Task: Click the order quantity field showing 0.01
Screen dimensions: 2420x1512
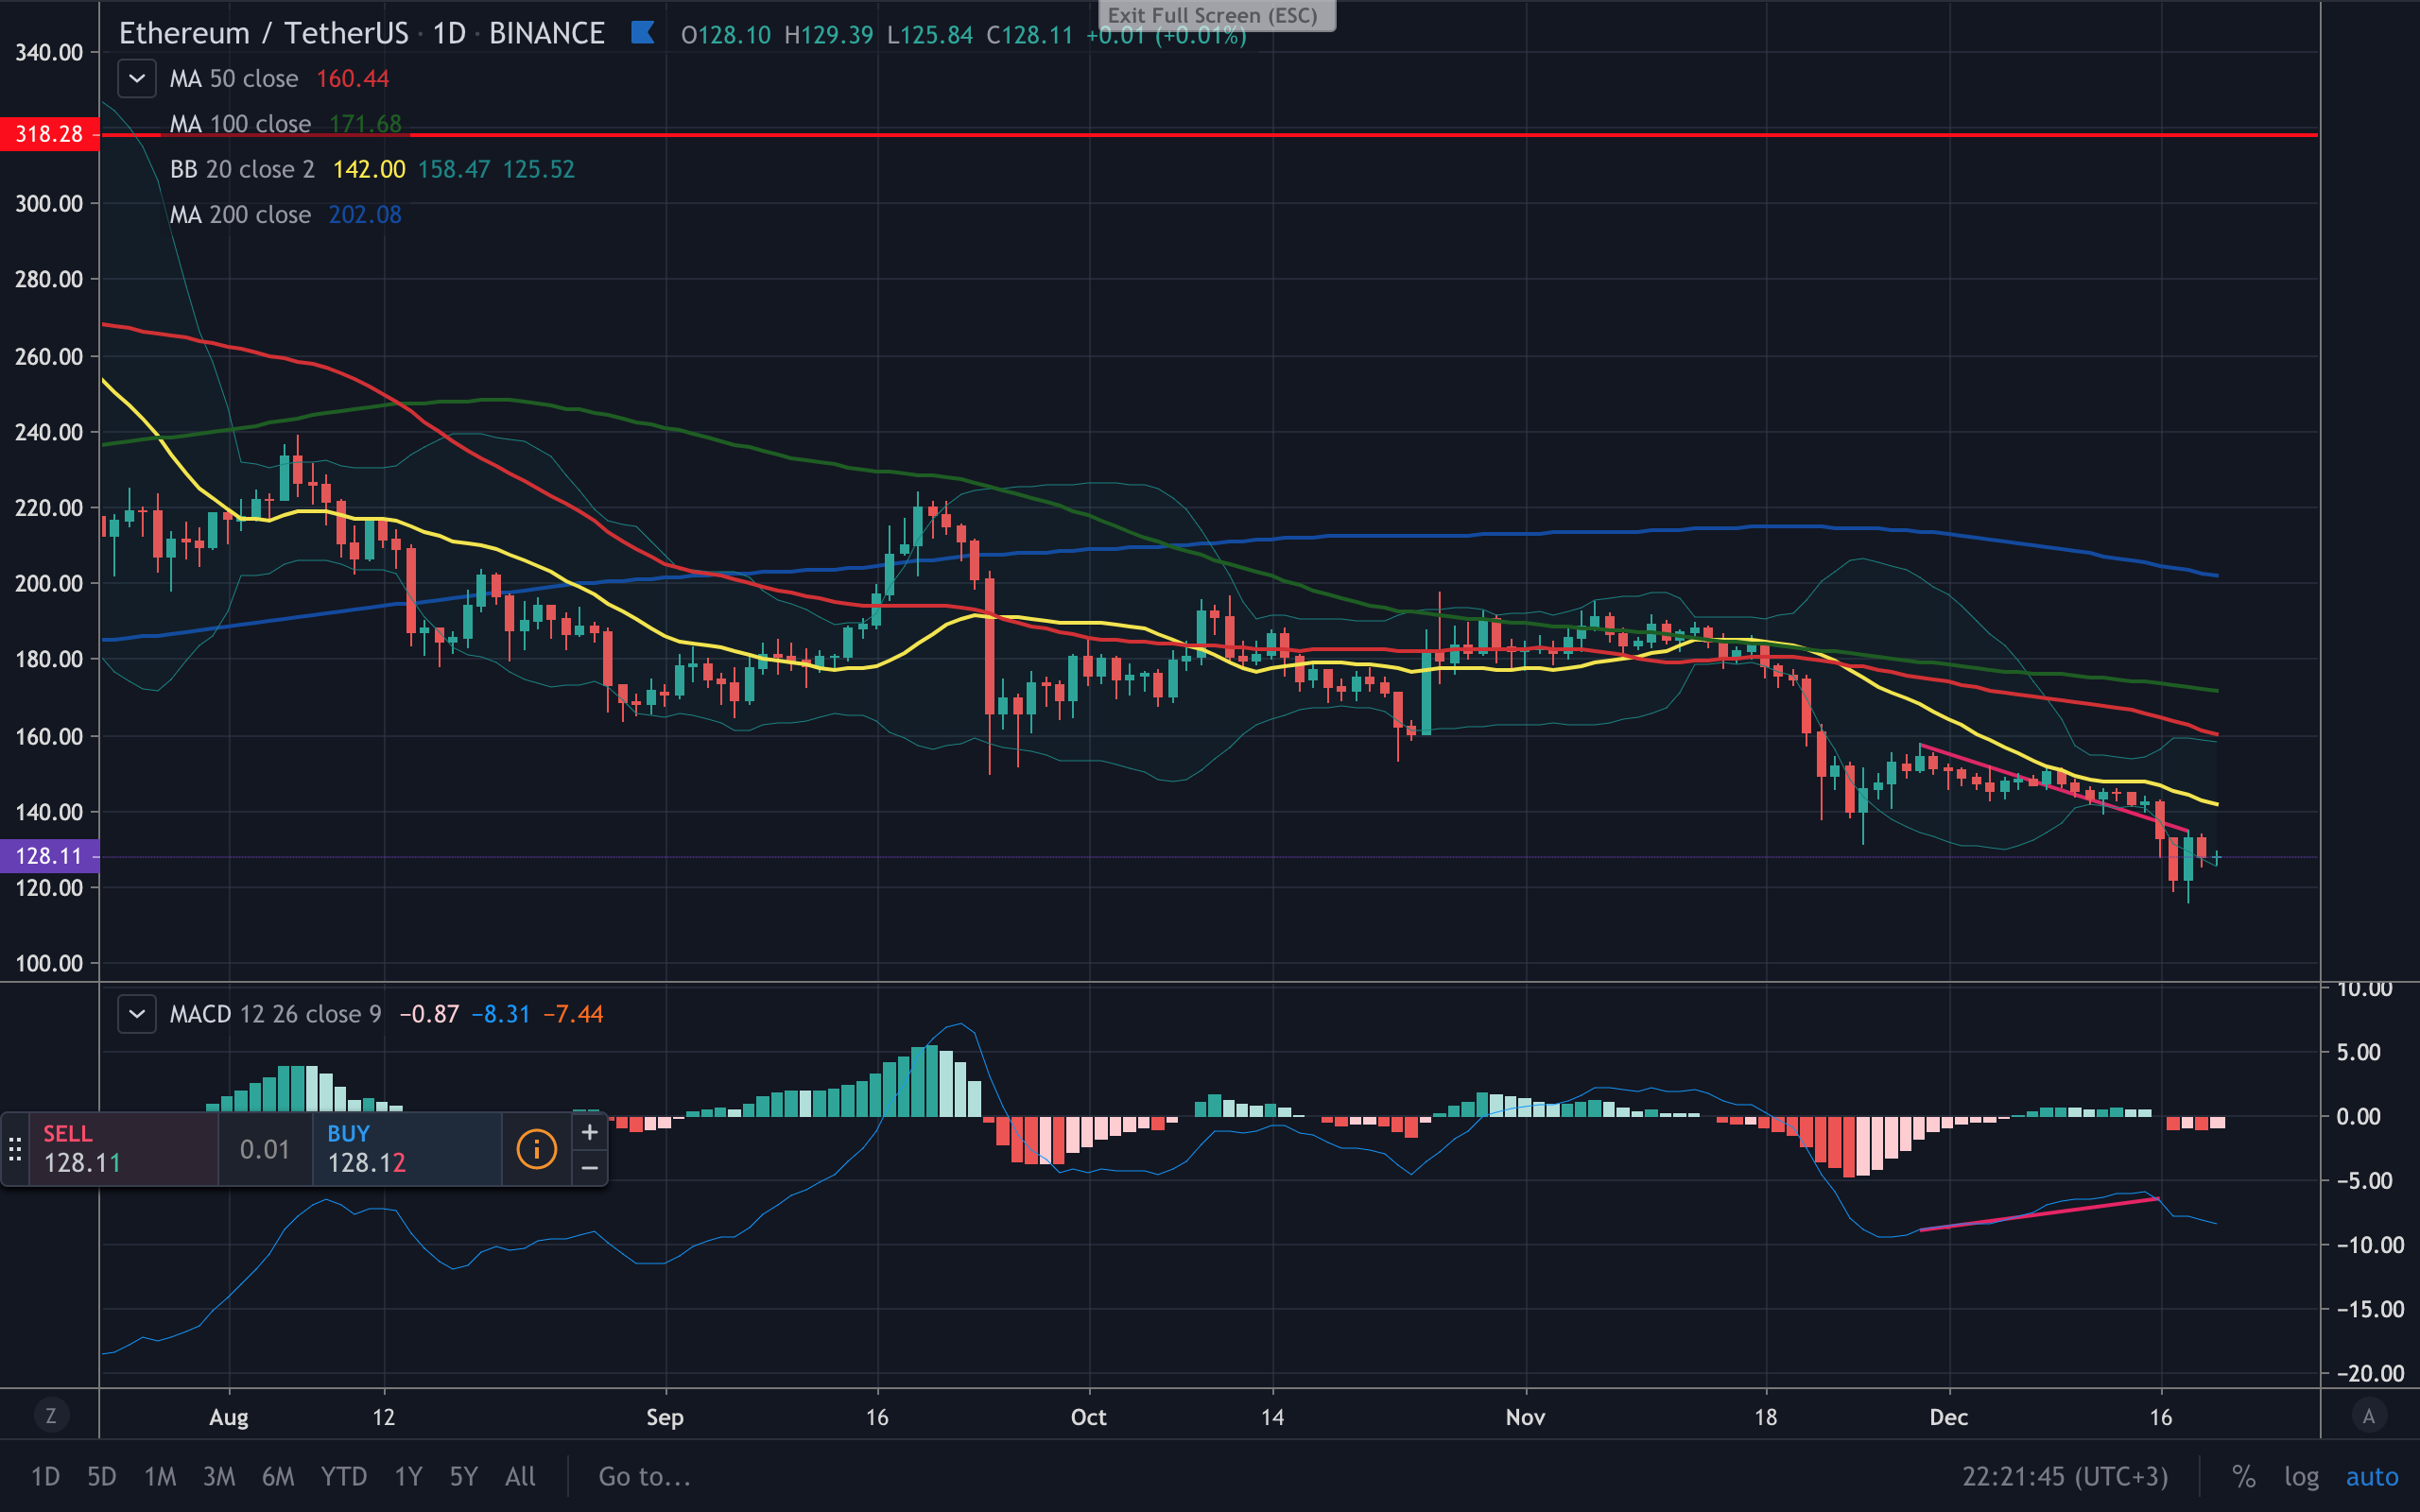Action: point(265,1149)
